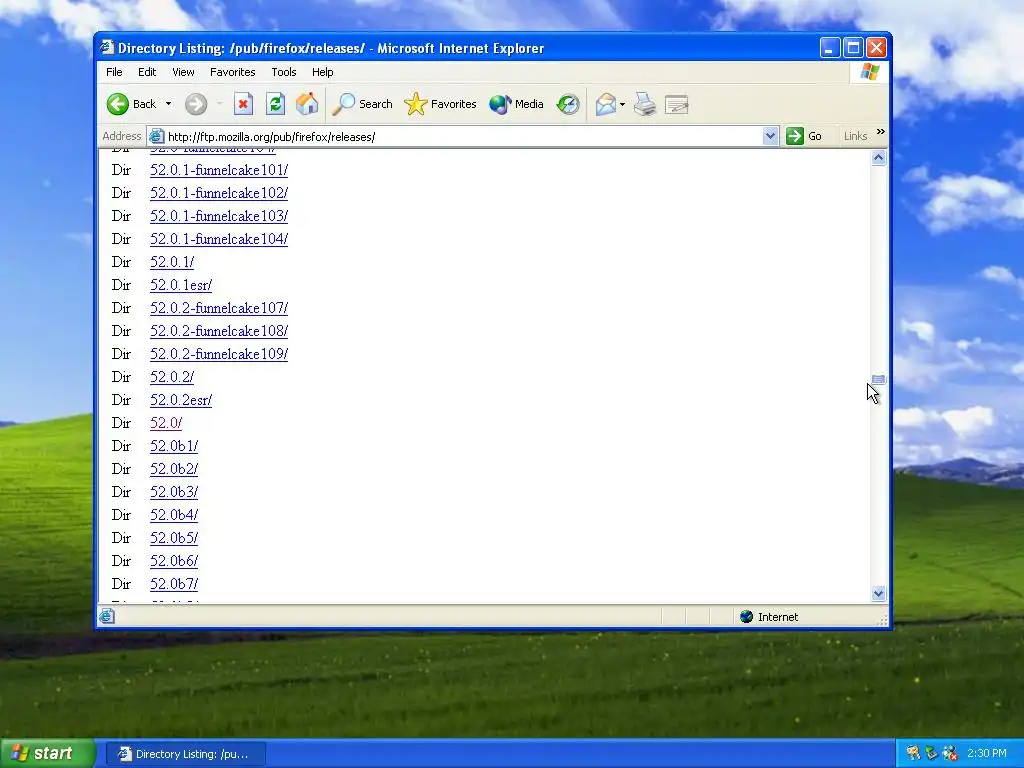Click the system tray clock 2:30 PM
Screen dimensions: 1024x768
[x=987, y=754]
